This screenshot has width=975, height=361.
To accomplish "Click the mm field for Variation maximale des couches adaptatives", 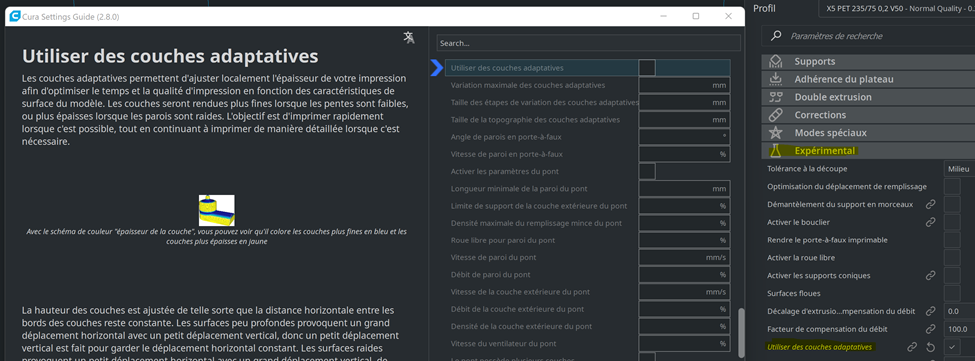I will [684, 85].
